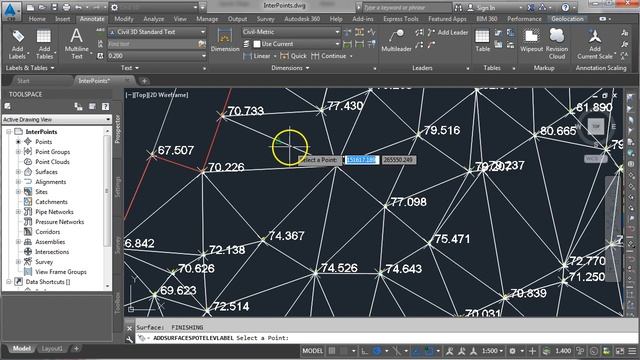Expand the Survey tree node
The height and width of the screenshot is (360, 640).
tap(18, 262)
